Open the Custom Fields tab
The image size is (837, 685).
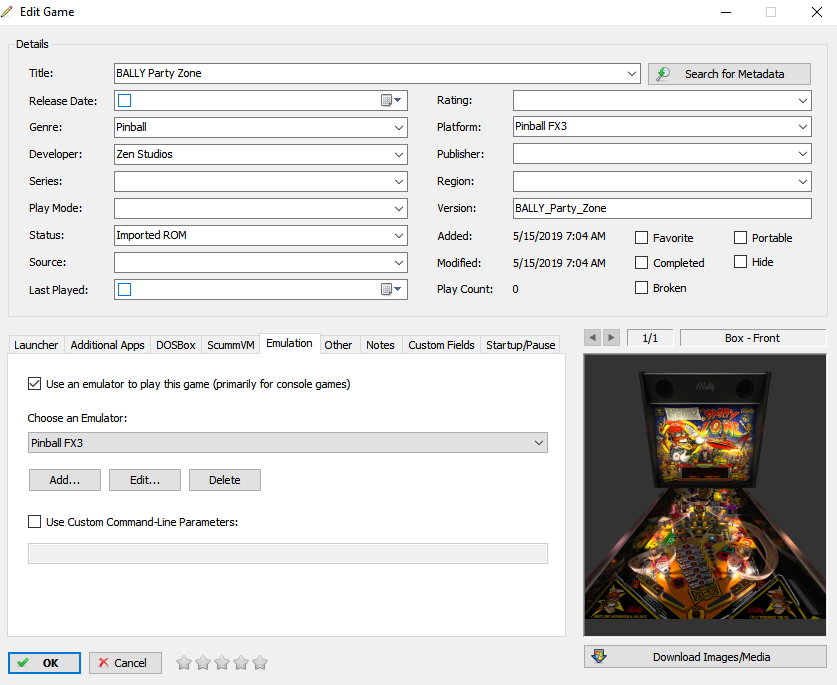(441, 345)
